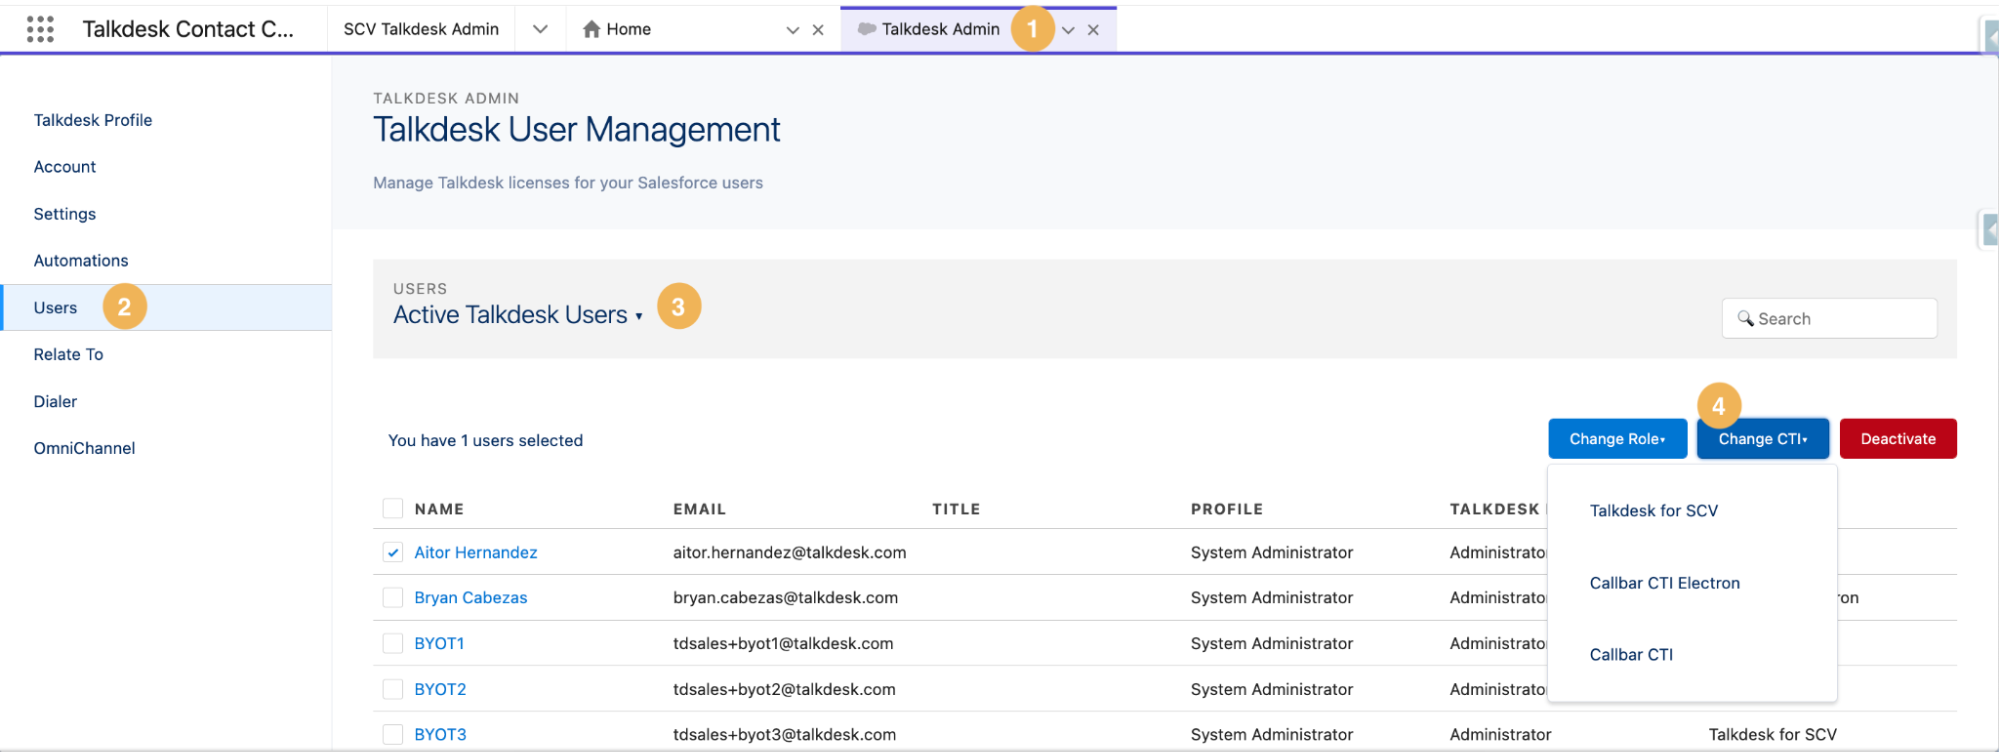Click email tdsales+byot1@talkdesk.com
This screenshot has width=1999, height=752.
pyautogui.click(x=783, y=643)
